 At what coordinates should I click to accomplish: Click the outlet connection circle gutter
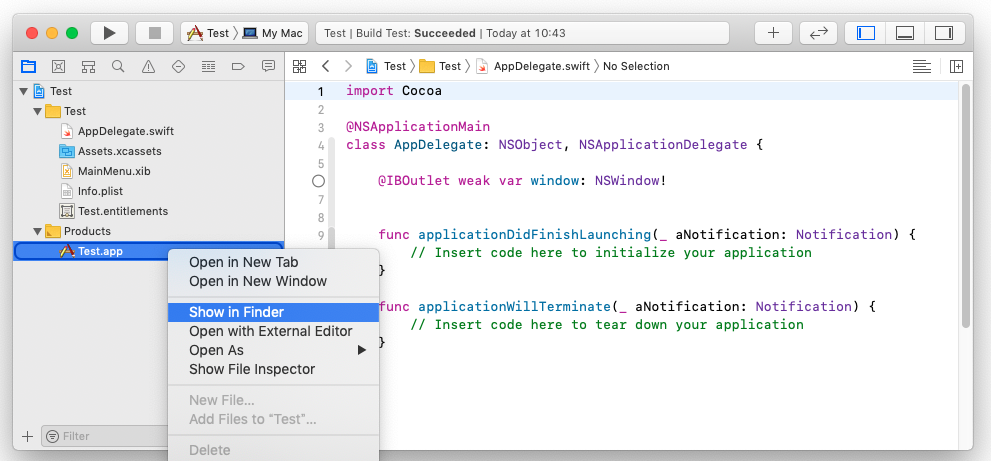(x=319, y=181)
